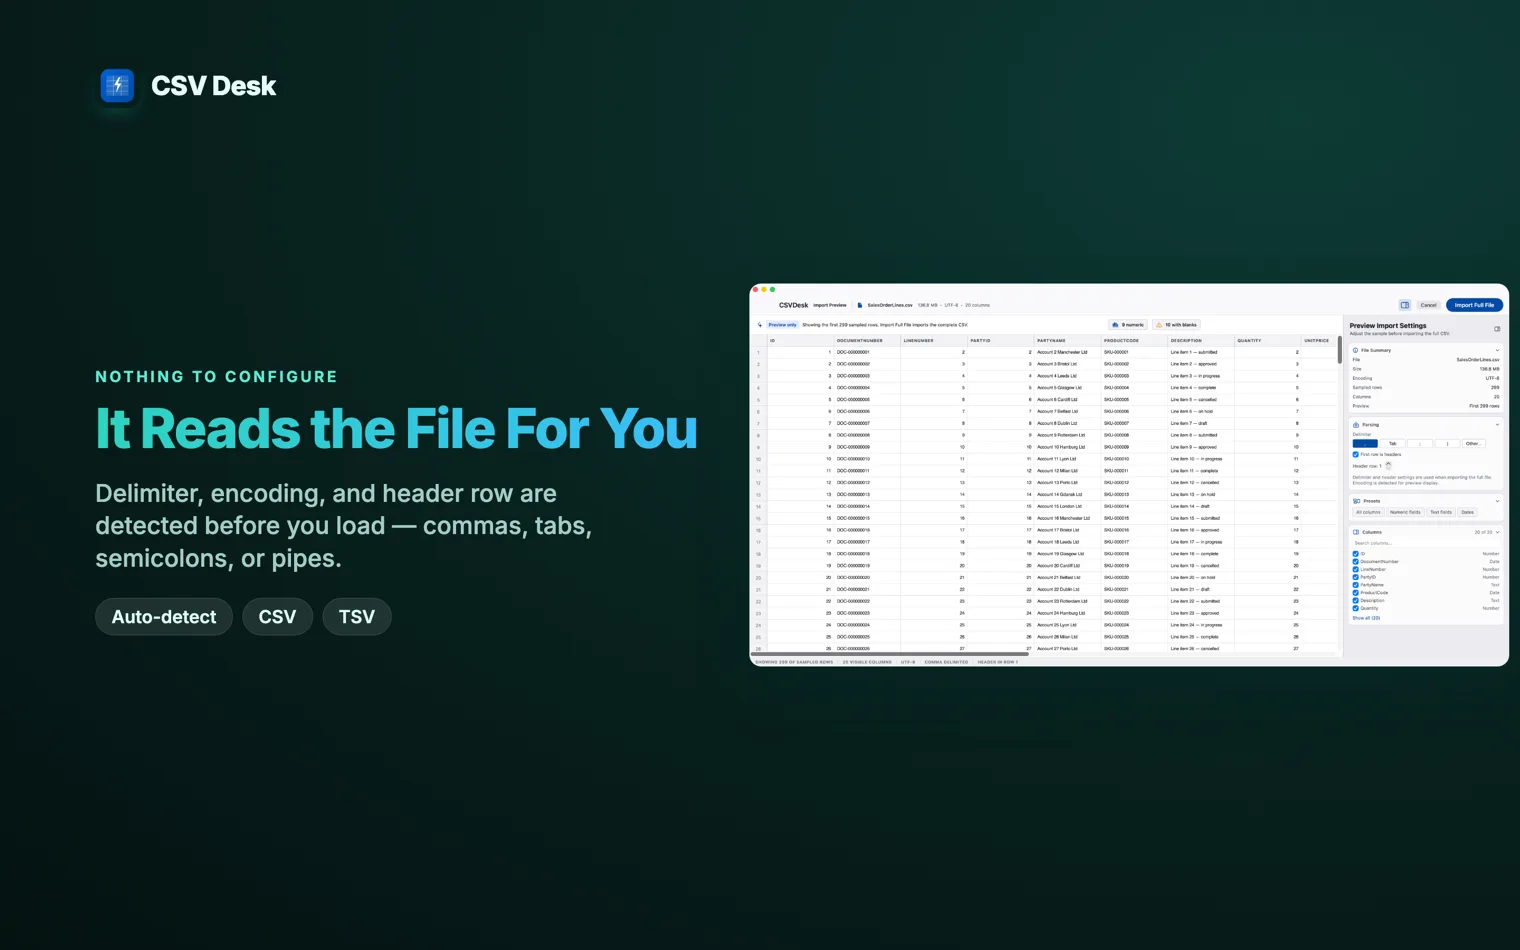Uncheck the ProductCode column checkbox

click(x=1356, y=593)
